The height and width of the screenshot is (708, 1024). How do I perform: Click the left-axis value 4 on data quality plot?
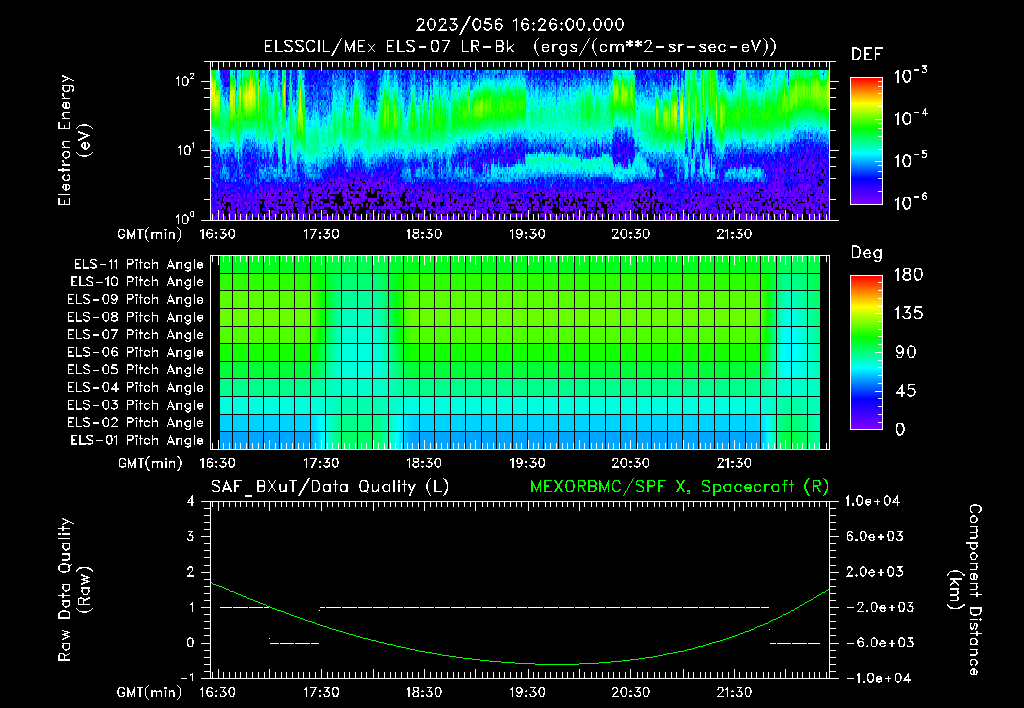pyautogui.click(x=191, y=502)
